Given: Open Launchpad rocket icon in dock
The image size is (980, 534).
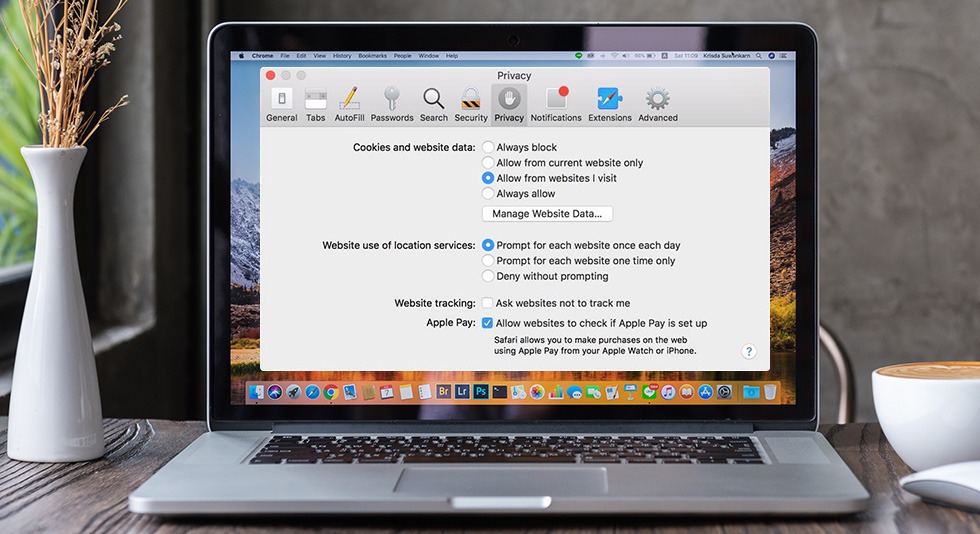Looking at the screenshot, I should 294,392.
